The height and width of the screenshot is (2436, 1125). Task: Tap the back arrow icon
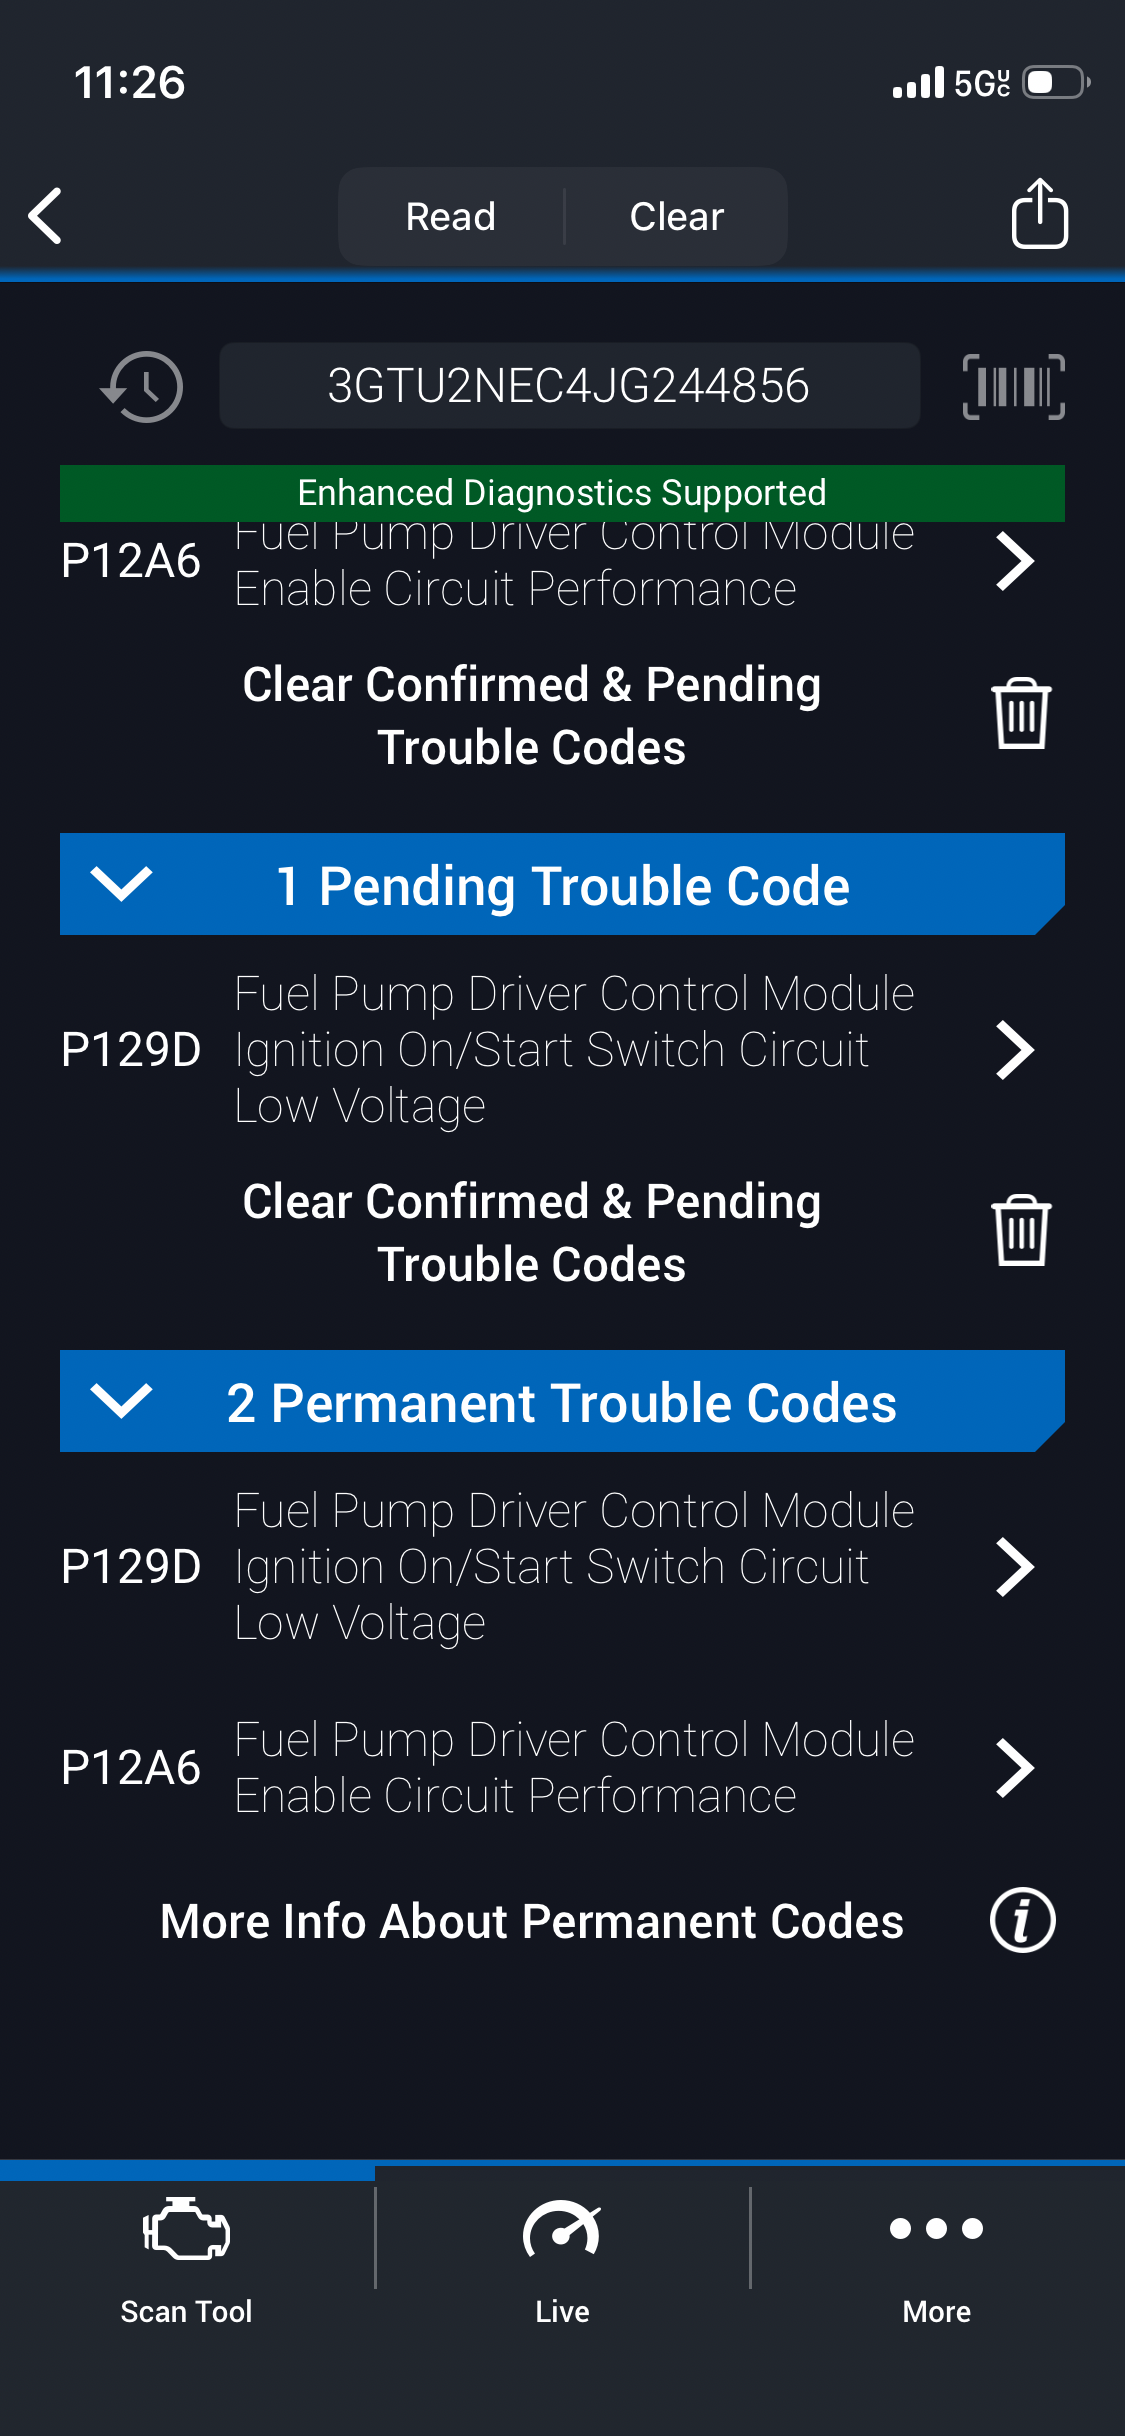(46, 216)
